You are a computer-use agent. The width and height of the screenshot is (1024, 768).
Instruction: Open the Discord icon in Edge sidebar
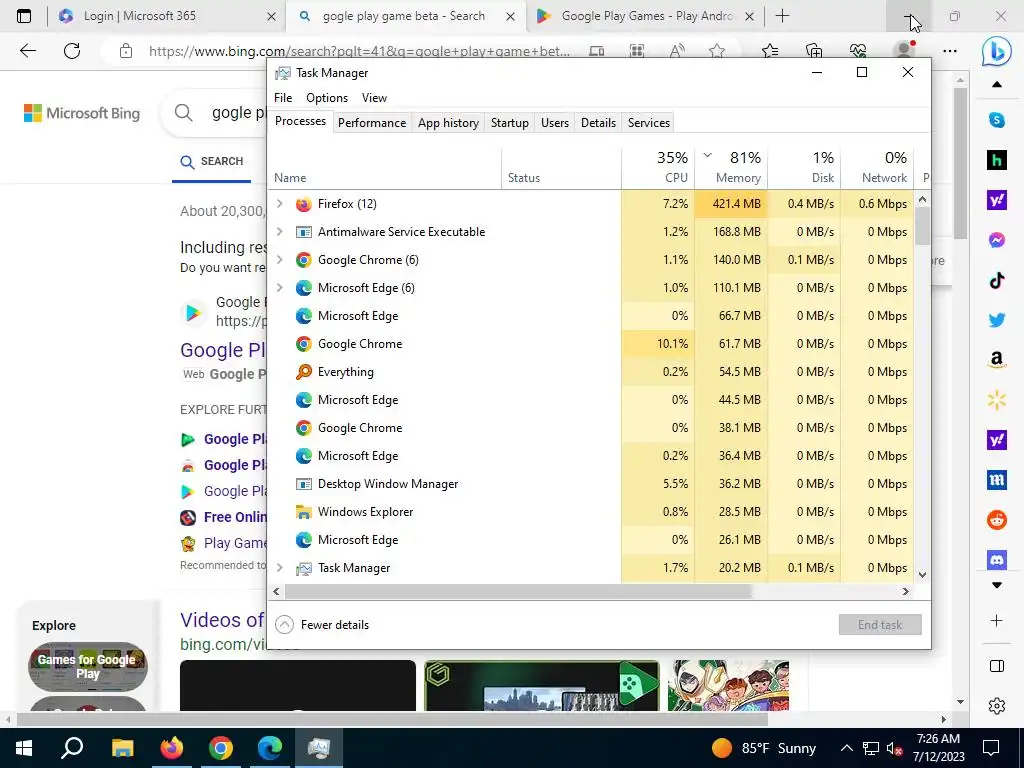997,560
